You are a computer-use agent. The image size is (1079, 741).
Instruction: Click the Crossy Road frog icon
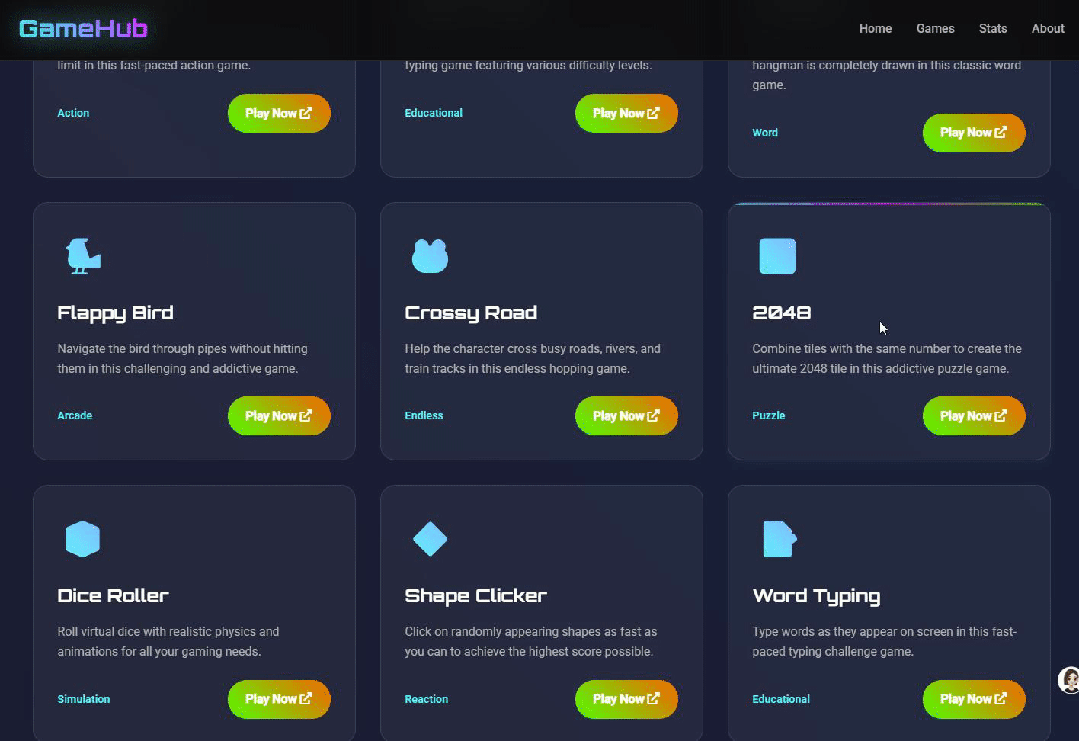430,256
